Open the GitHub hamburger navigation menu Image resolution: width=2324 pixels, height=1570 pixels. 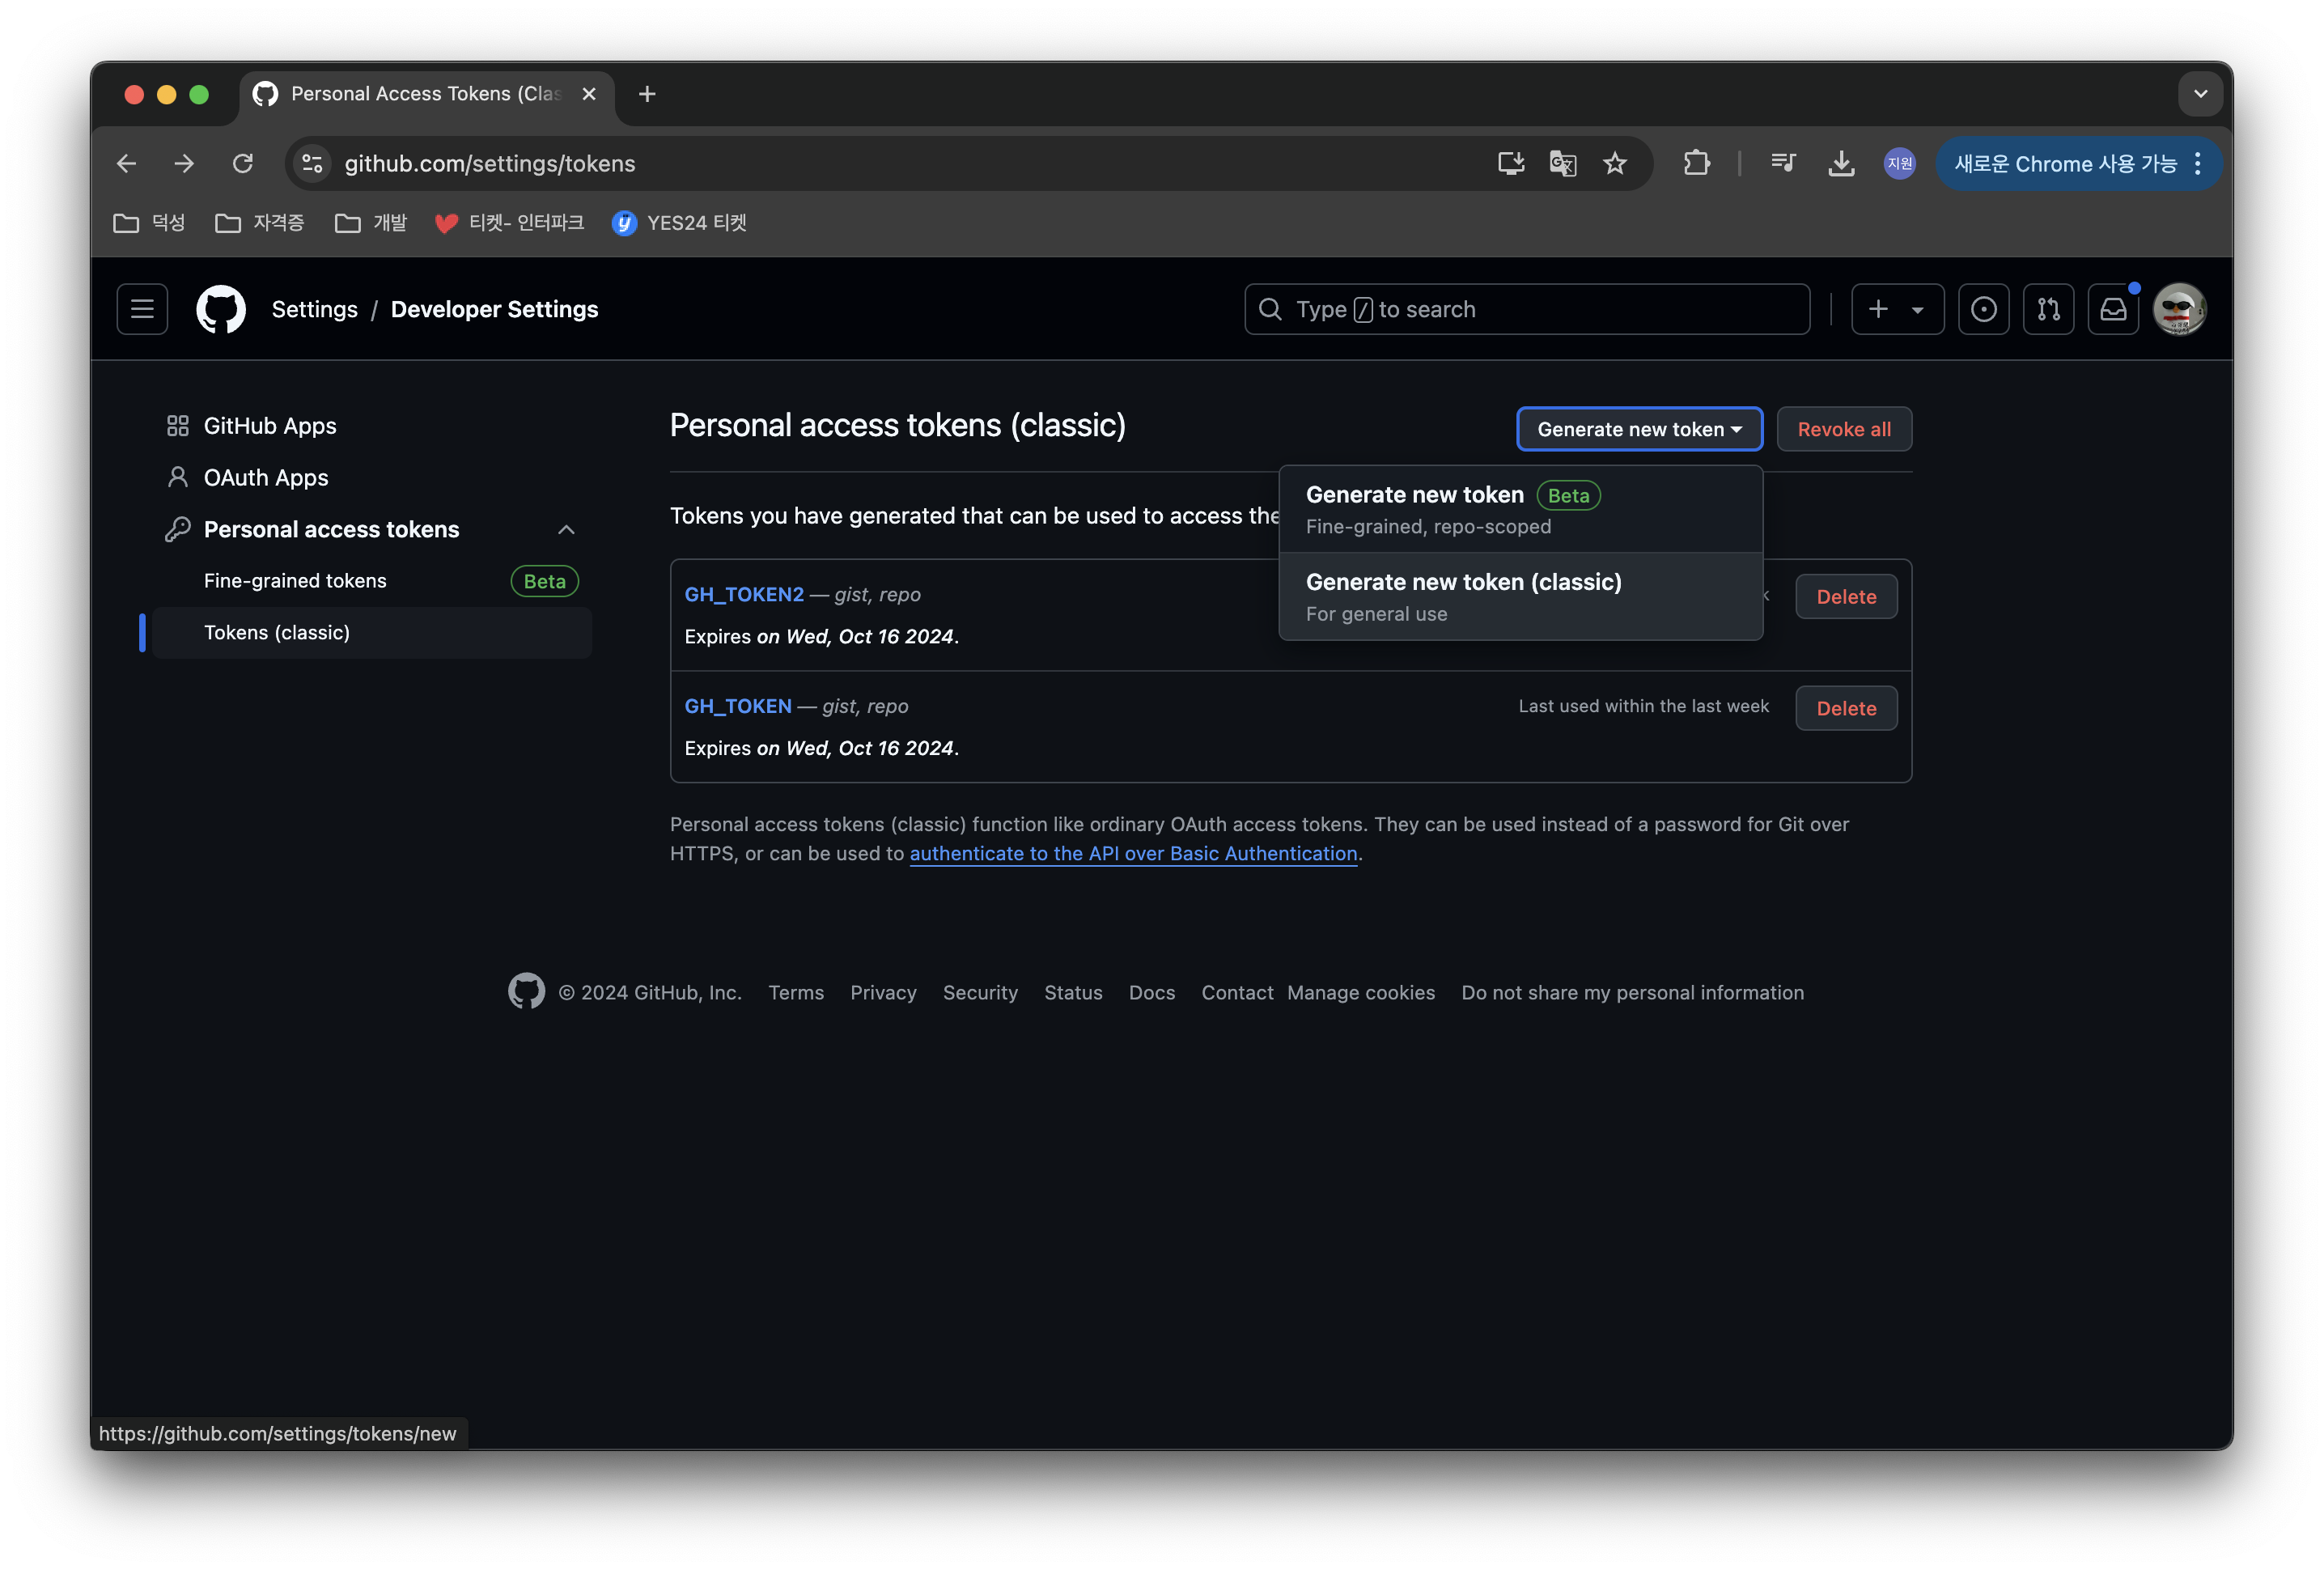pos(142,309)
